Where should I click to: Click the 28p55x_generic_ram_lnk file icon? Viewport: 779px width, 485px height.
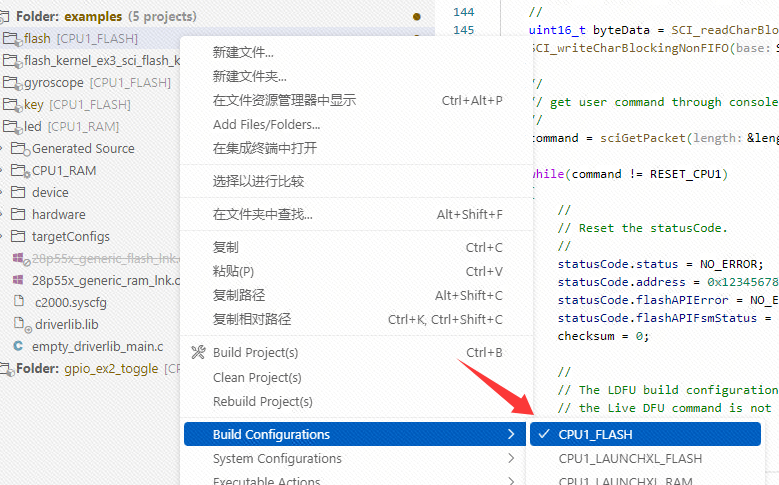coord(18,280)
